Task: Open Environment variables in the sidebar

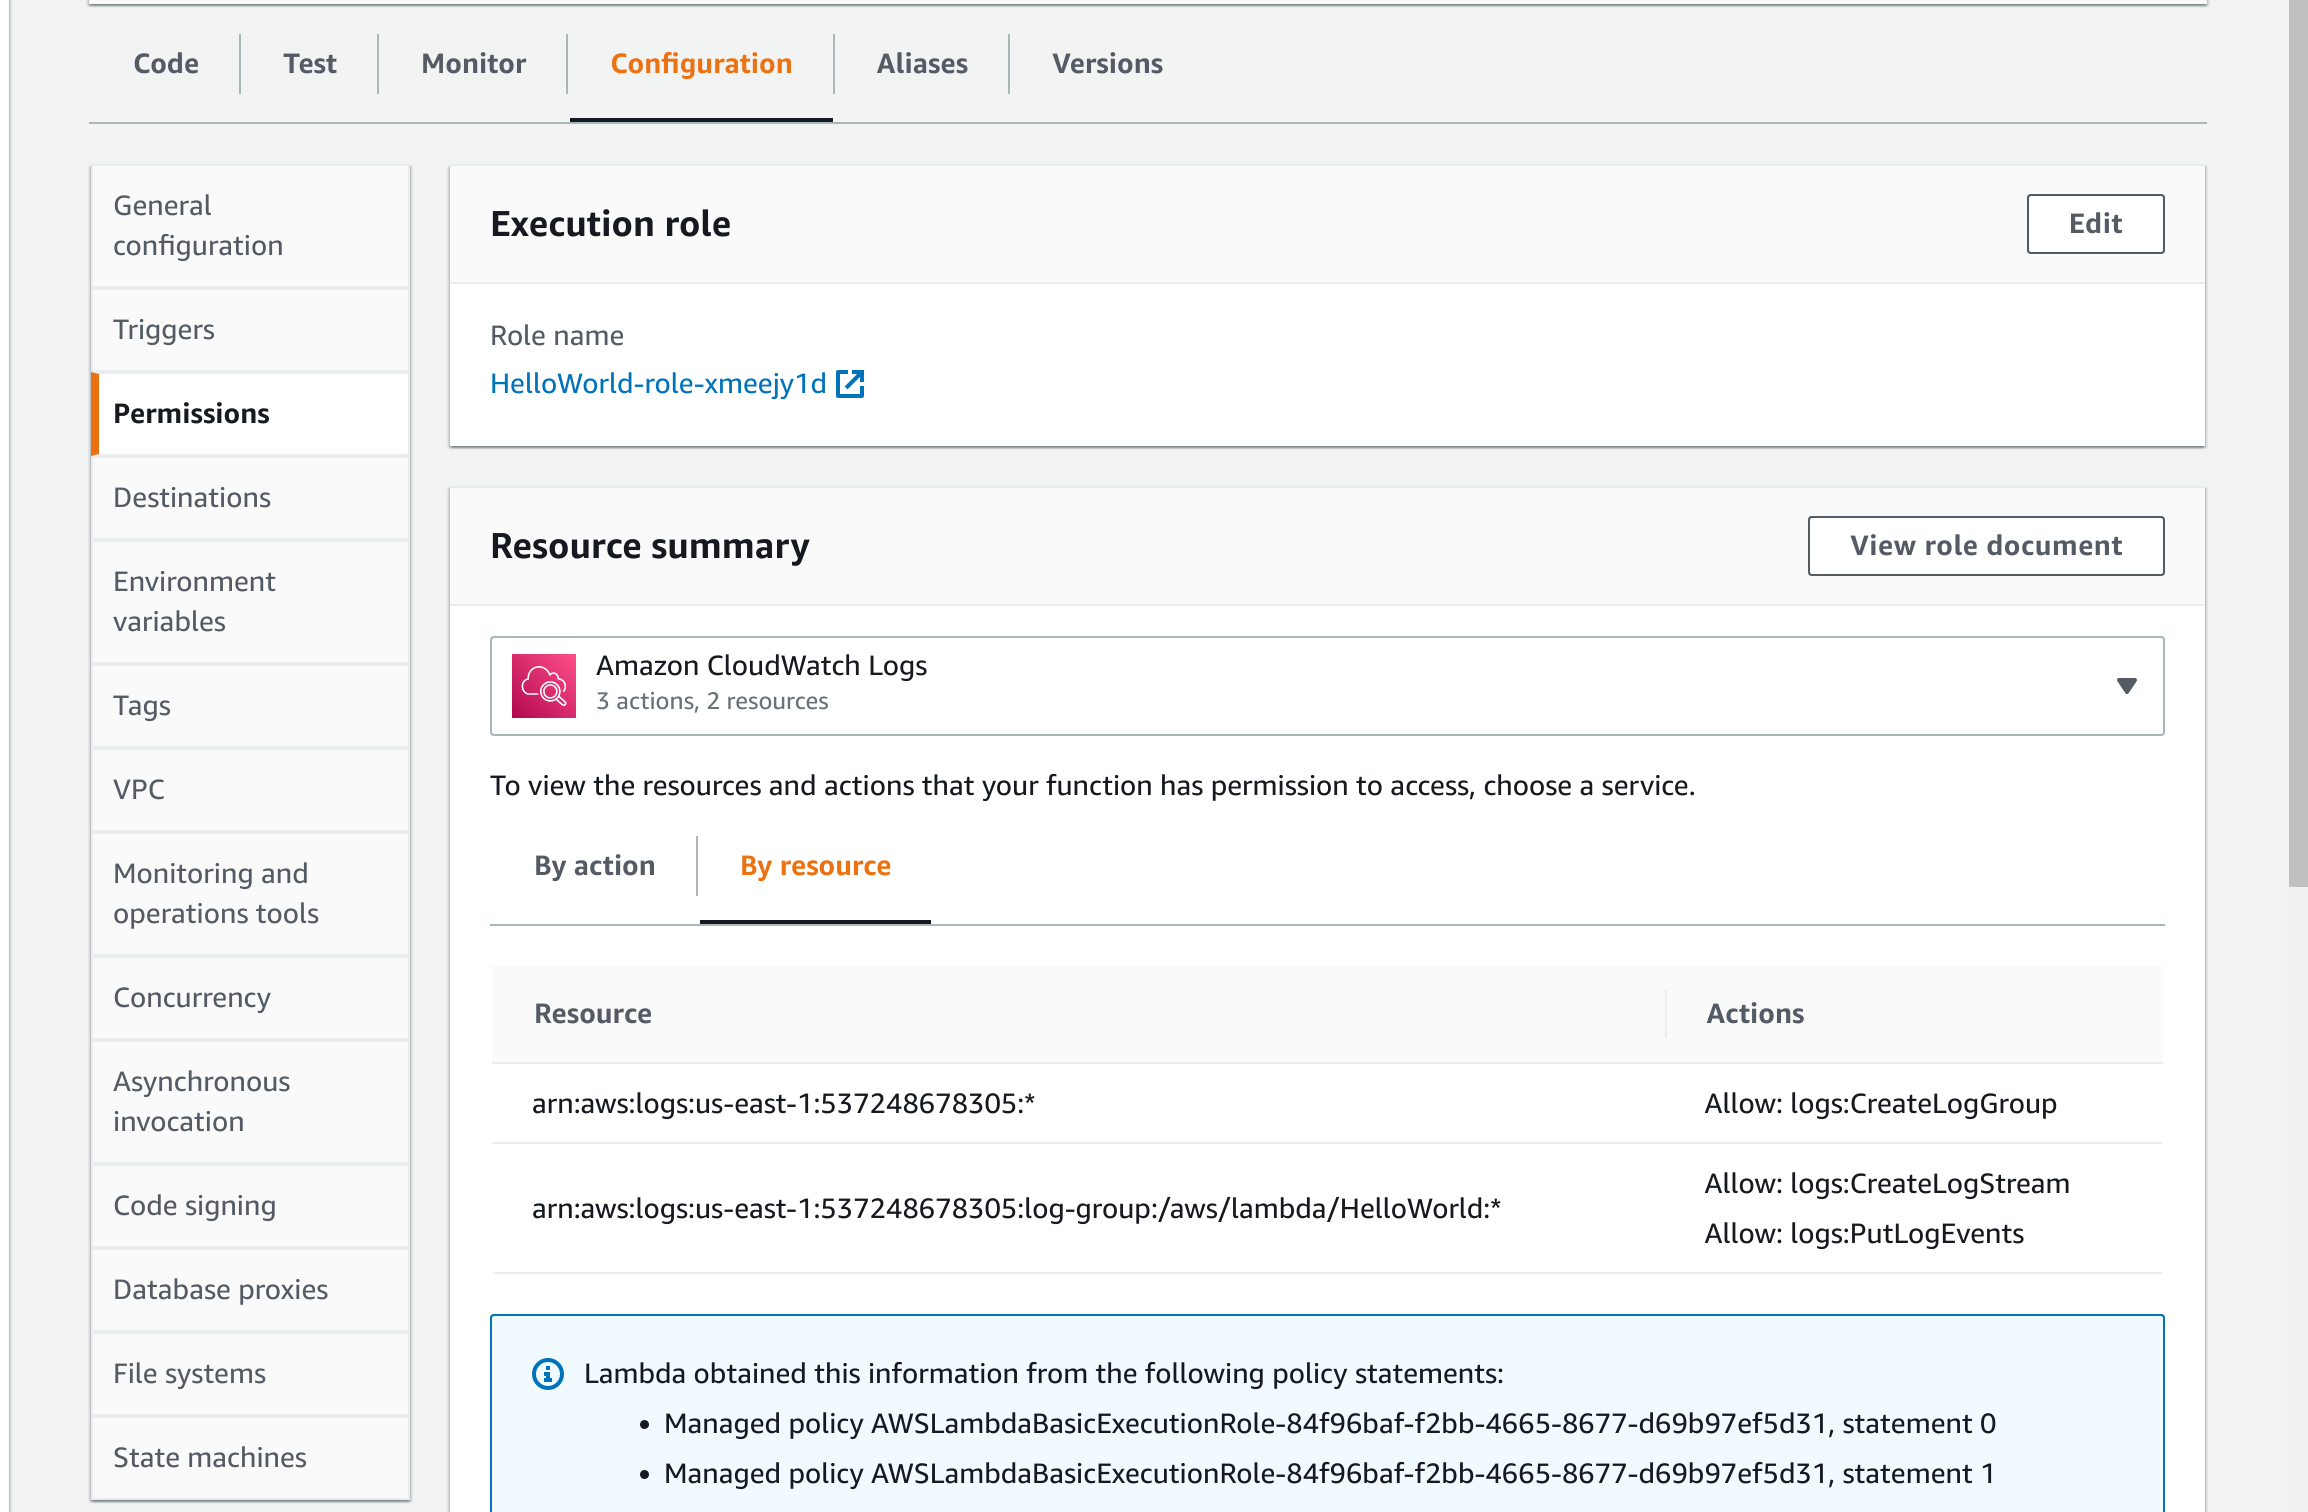Action: 194,602
